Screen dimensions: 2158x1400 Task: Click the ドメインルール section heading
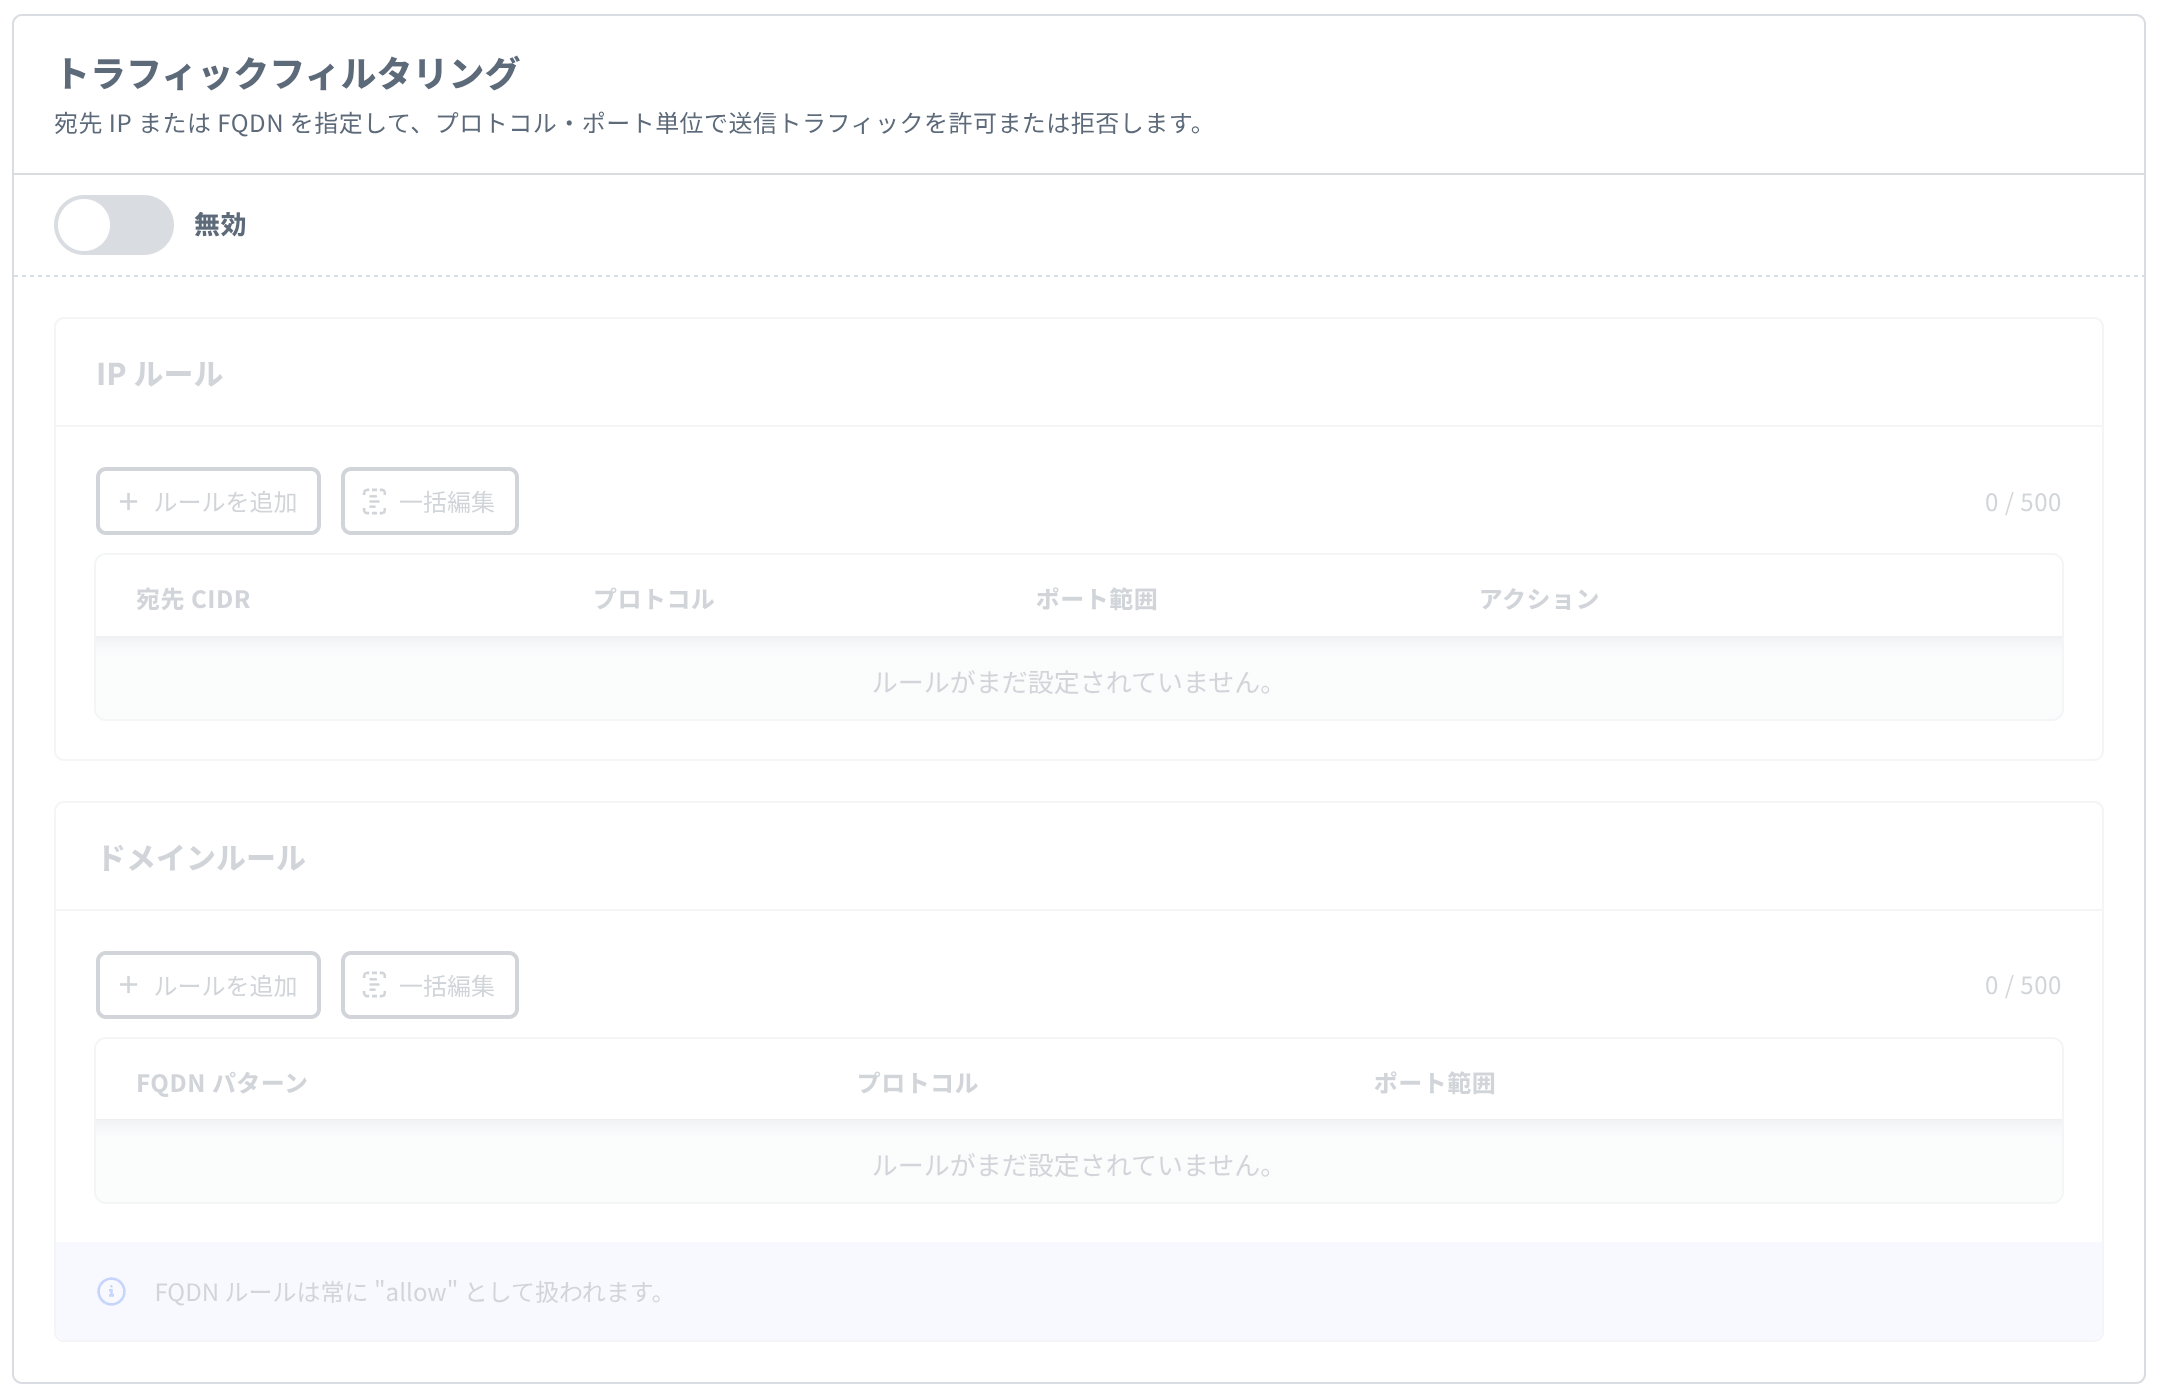click(201, 858)
